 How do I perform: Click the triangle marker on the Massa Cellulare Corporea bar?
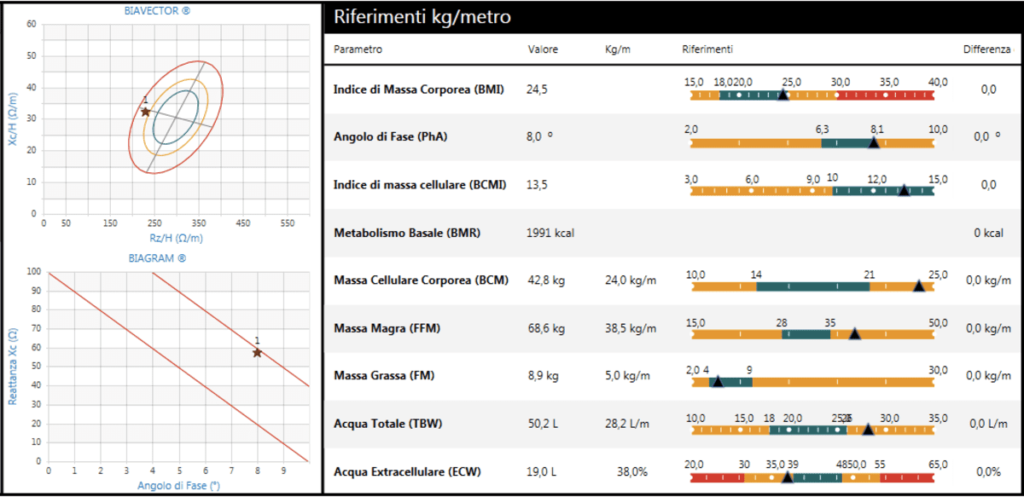918,286
